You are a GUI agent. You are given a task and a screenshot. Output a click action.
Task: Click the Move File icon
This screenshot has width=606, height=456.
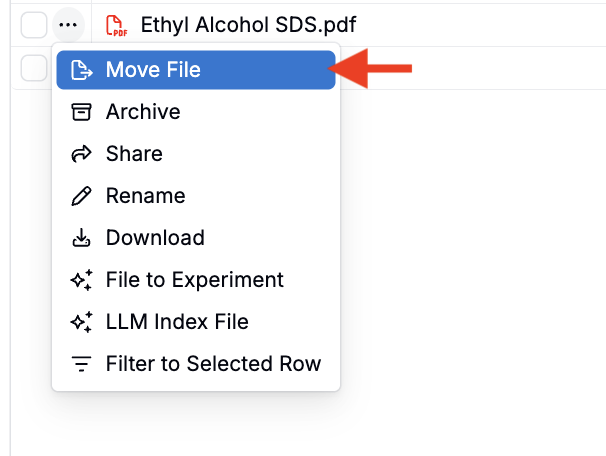[x=82, y=70]
